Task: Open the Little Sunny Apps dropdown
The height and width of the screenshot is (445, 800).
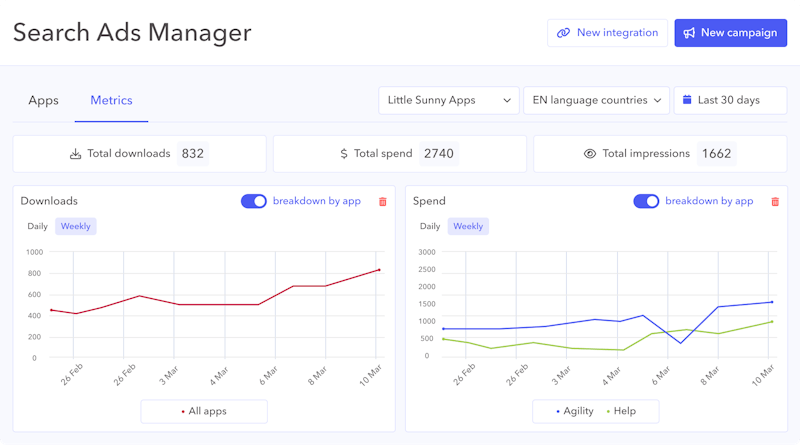Action: [x=448, y=100]
